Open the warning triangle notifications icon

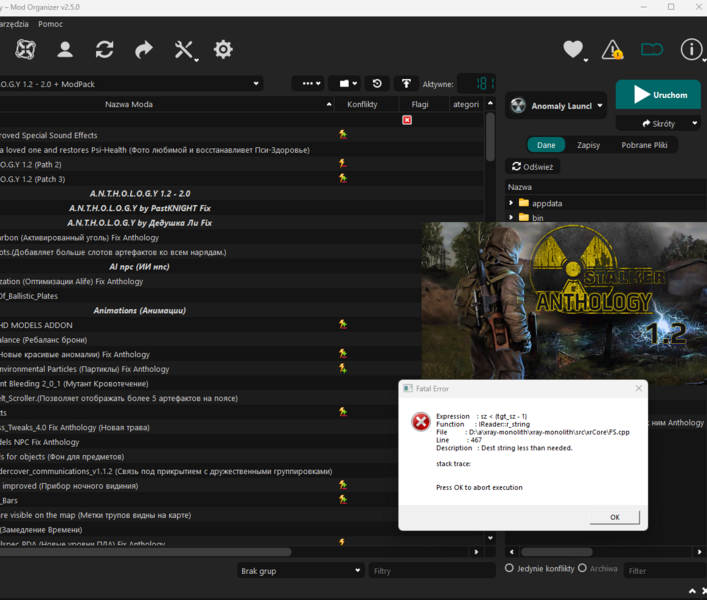coord(612,49)
